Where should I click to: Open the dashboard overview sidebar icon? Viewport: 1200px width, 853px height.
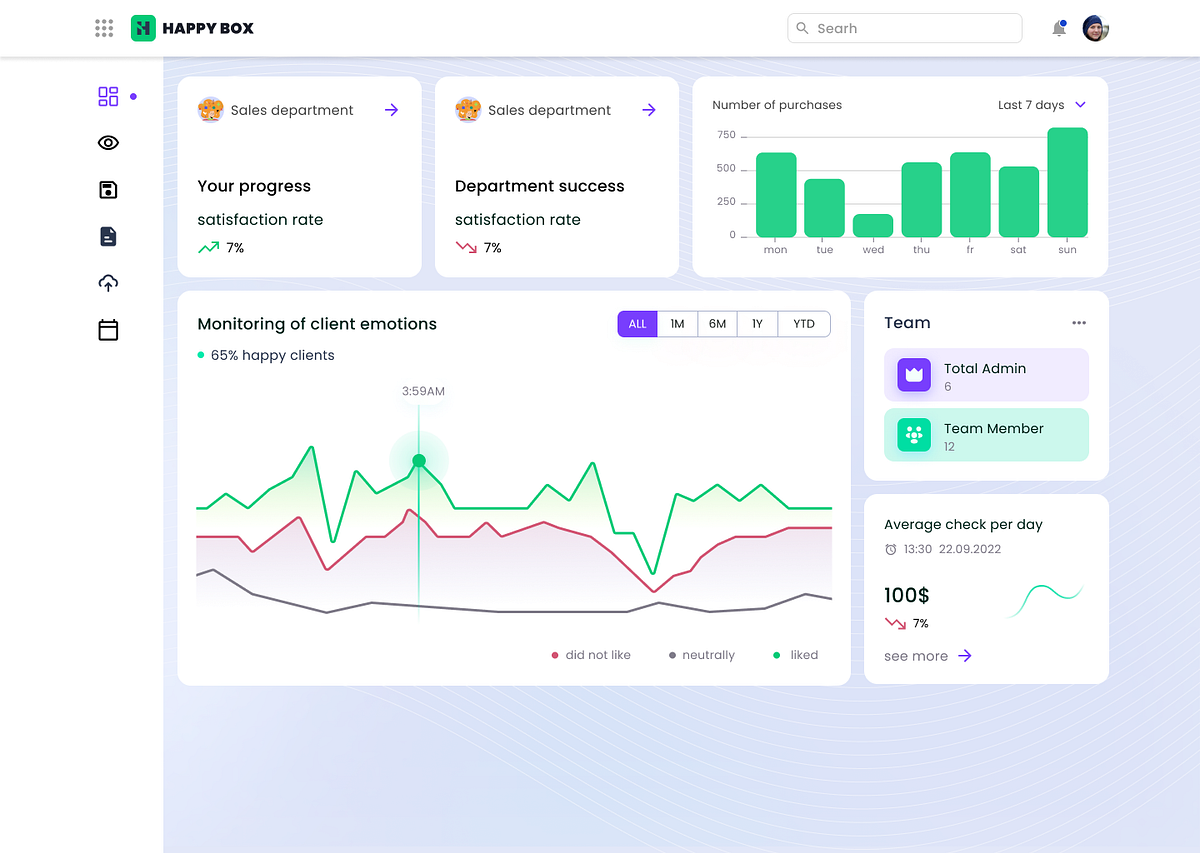[108, 96]
